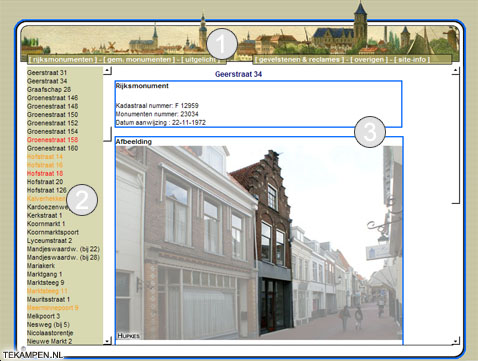The height and width of the screenshot is (361, 478).
Task: Select the orange Hofstraat 14 entry
Action: coord(45,157)
